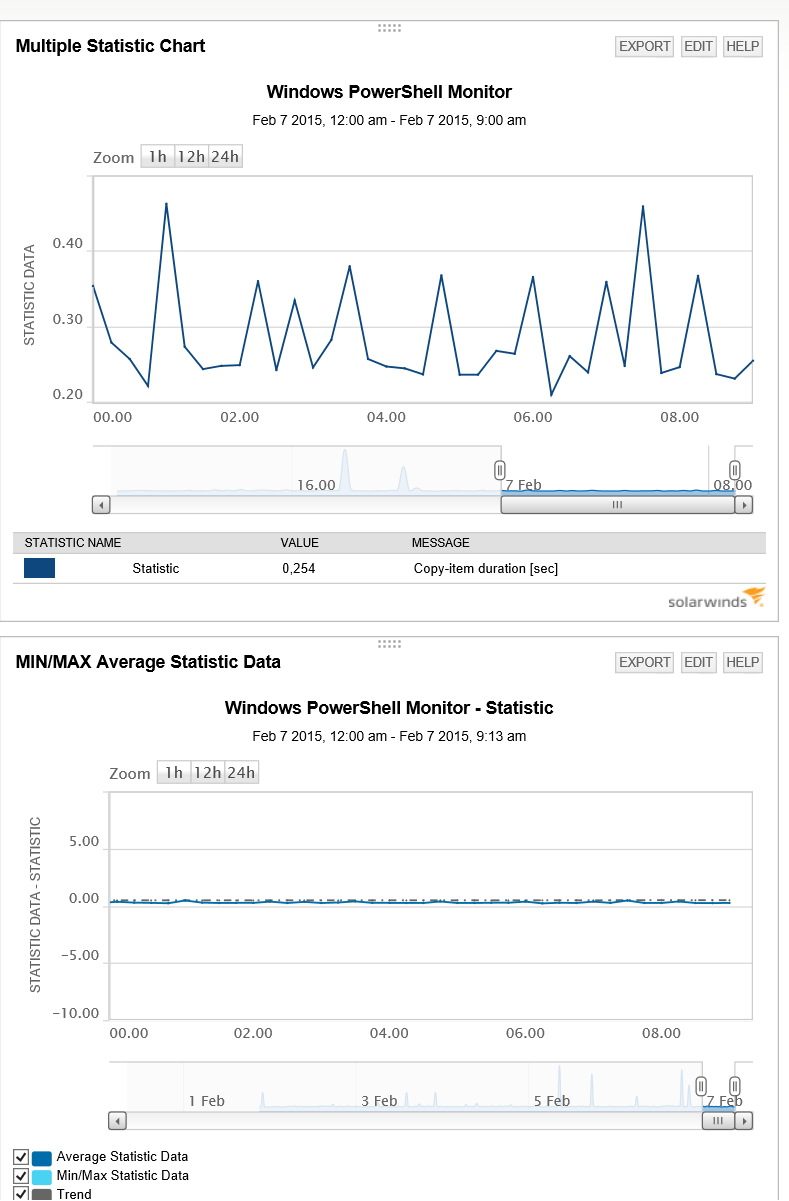Click the 12:00 am - 9:13 am date range
The height and width of the screenshot is (1201, 789).
tap(389, 736)
